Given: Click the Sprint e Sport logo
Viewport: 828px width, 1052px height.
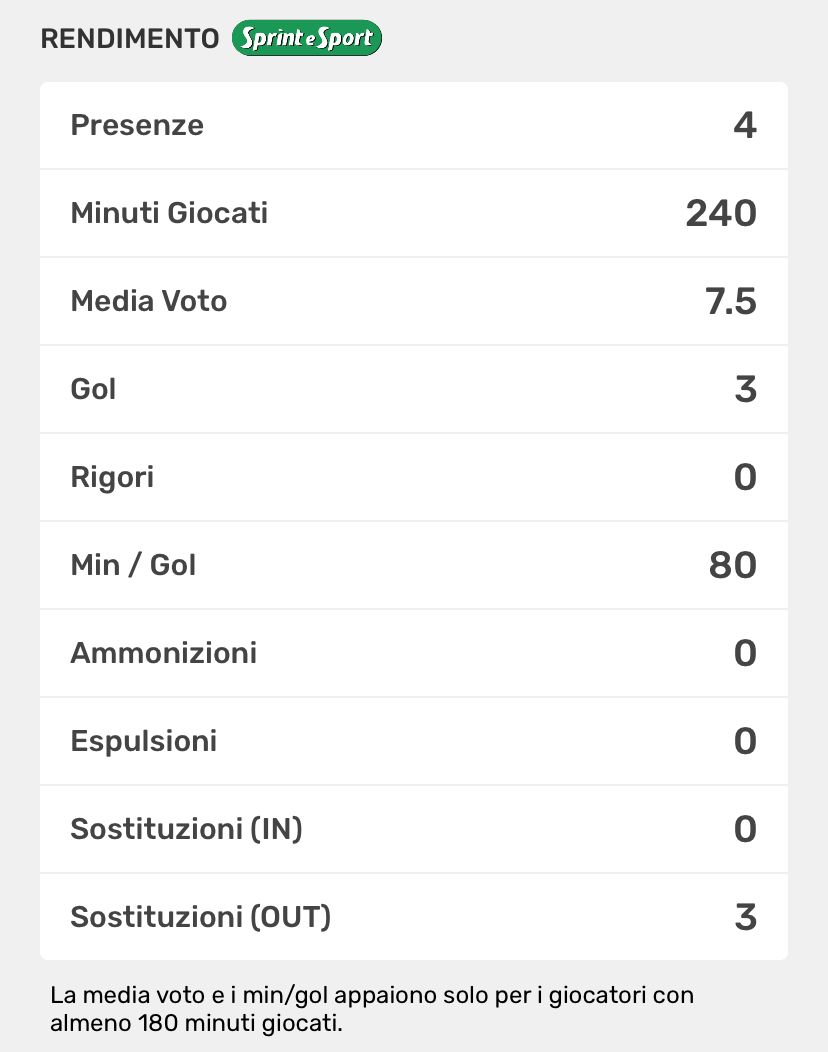Looking at the screenshot, I should pos(307,39).
